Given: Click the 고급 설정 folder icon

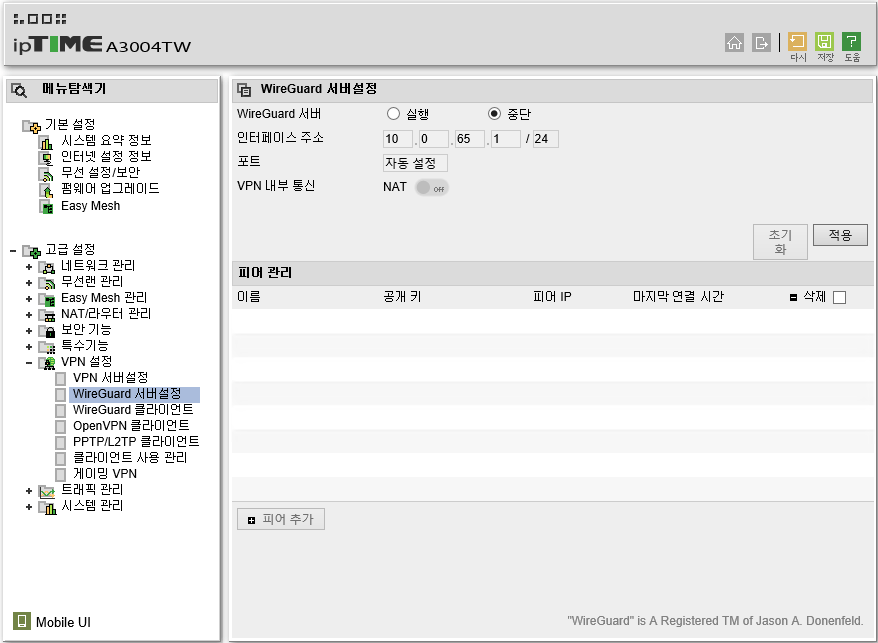Looking at the screenshot, I should pos(31,251).
